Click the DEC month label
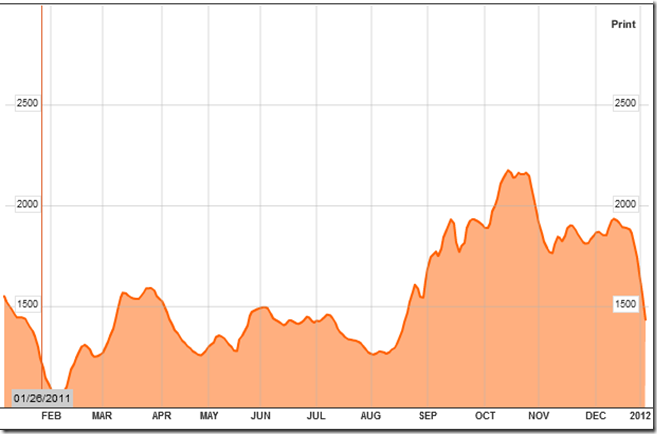Image resolution: width=657 pixels, height=434 pixels. (595, 416)
